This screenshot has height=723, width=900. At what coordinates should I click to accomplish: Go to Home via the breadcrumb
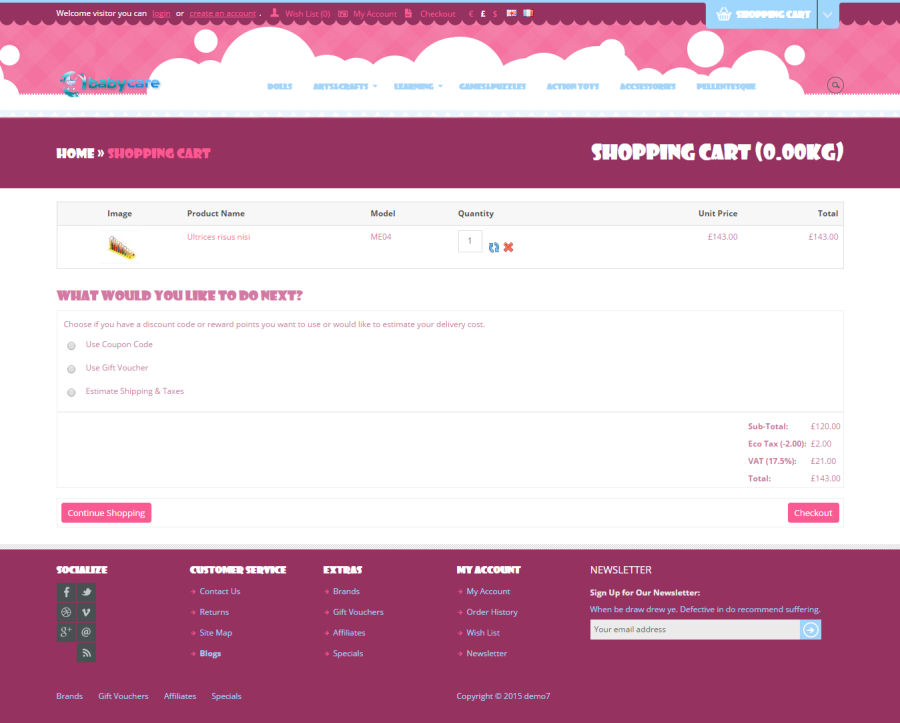pos(75,153)
